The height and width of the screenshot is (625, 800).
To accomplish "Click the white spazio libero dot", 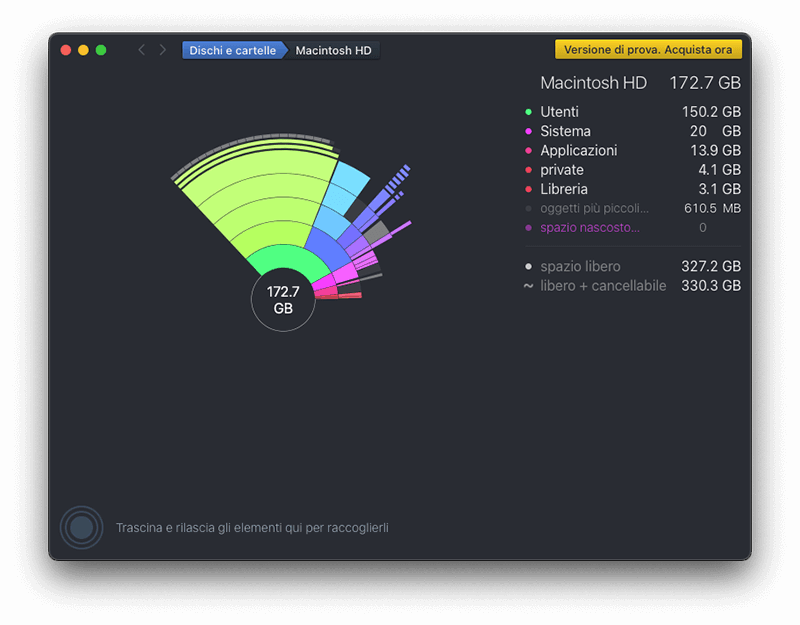I will [x=528, y=267].
